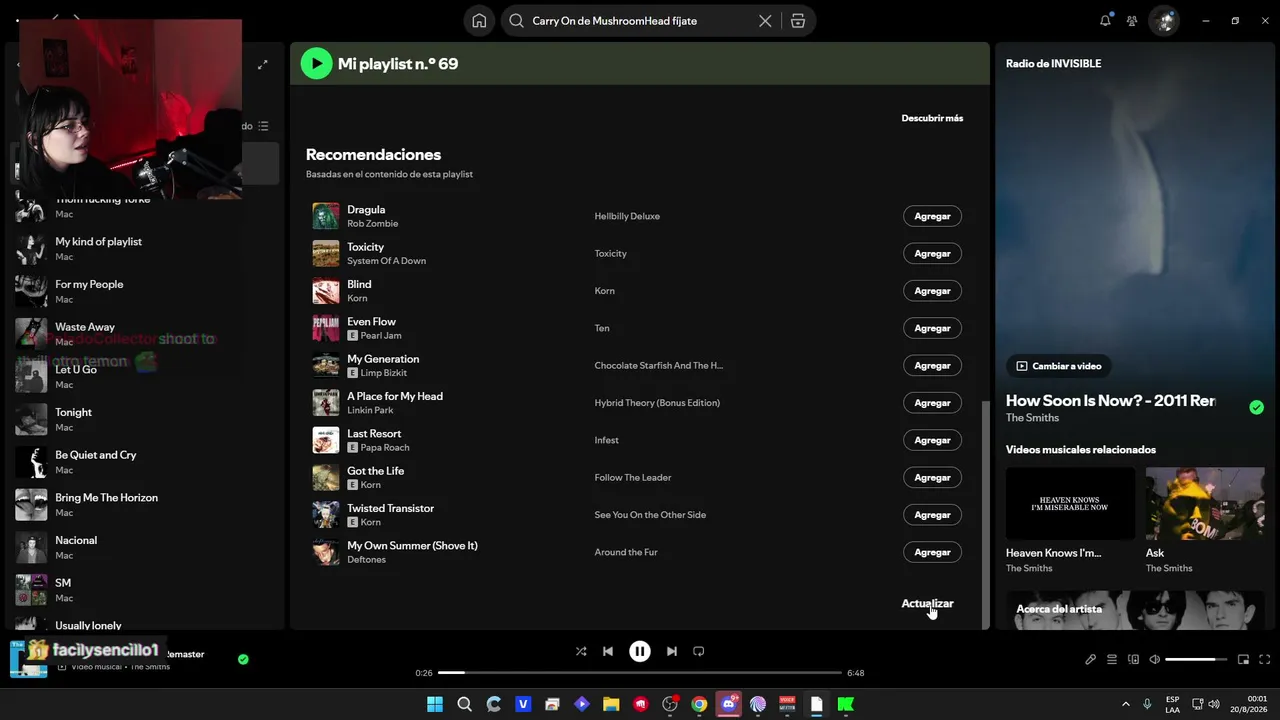The height and width of the screenshot is (720, 1280).
Task: Toggle repeat mode
Action: coord(699,651)
